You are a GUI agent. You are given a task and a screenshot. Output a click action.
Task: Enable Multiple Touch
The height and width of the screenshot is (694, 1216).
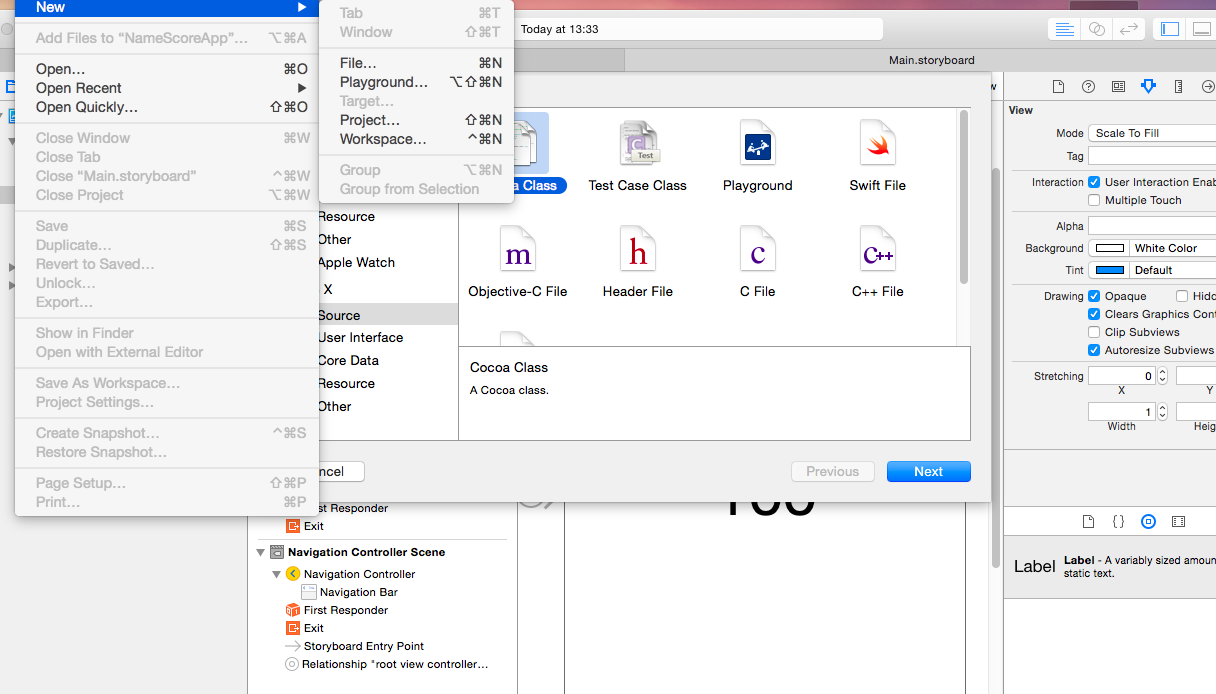1093,200
